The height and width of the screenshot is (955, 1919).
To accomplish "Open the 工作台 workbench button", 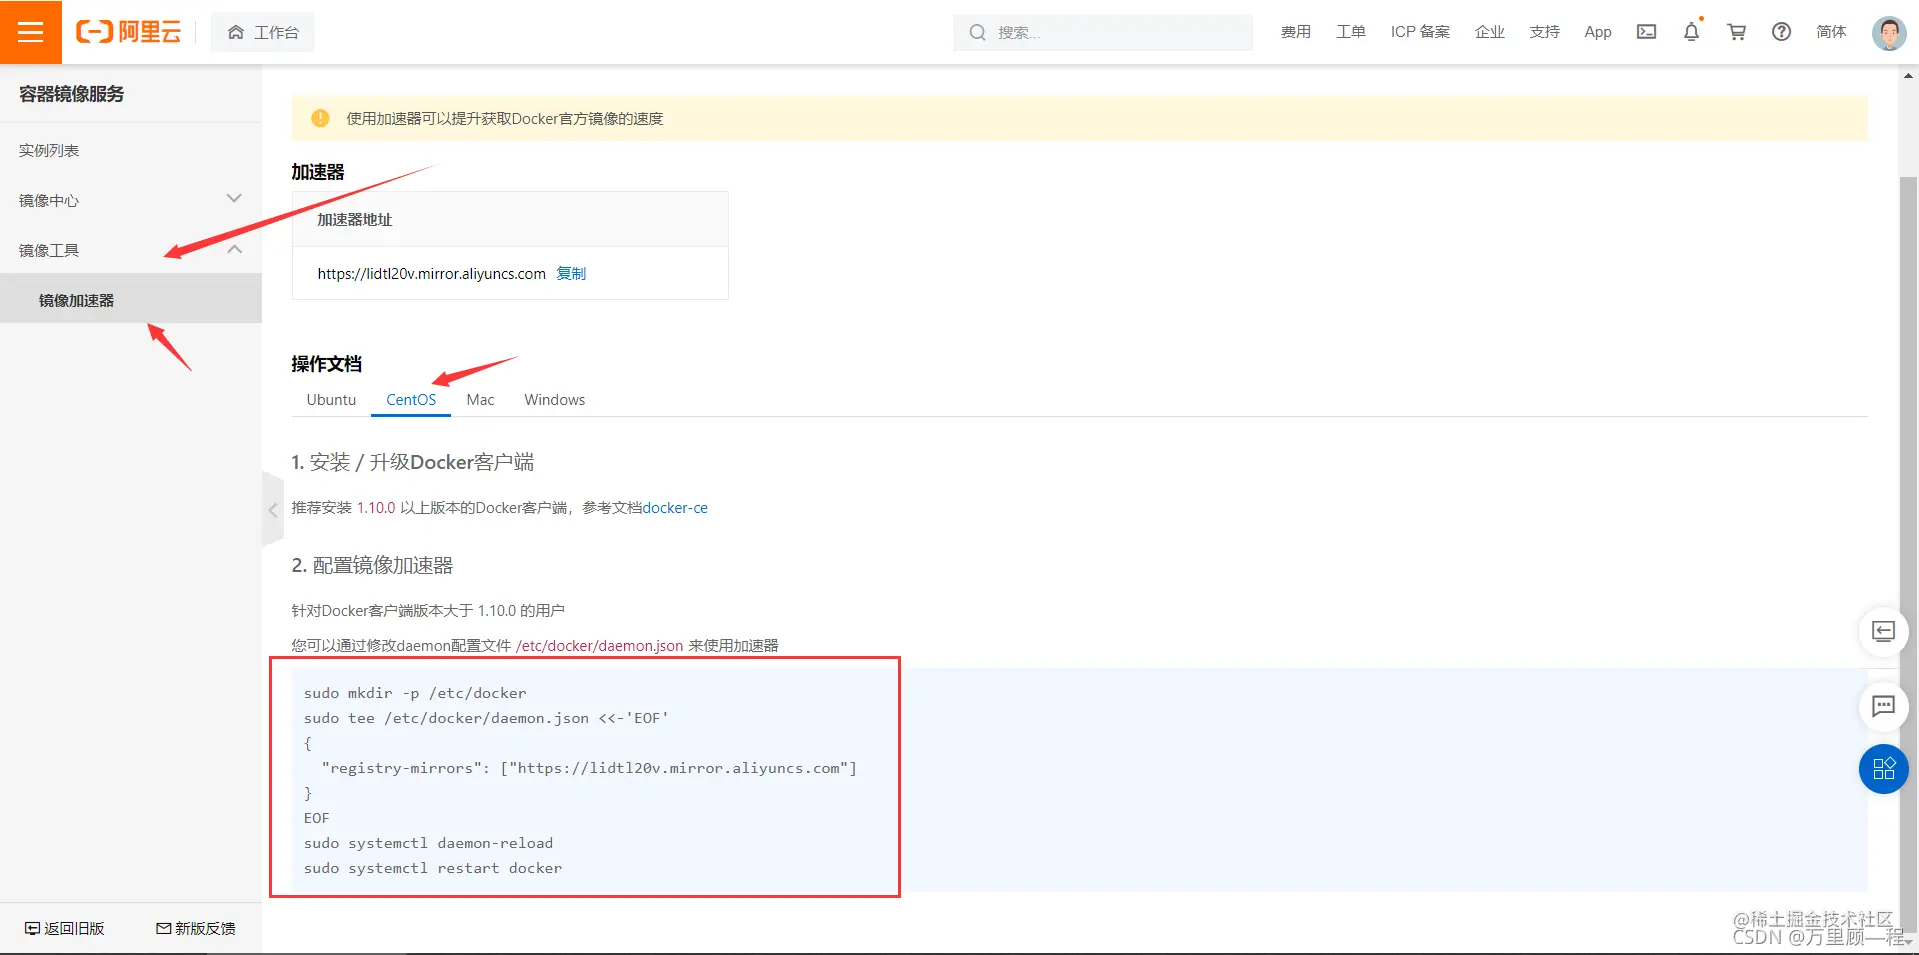I will coord(263,32).
